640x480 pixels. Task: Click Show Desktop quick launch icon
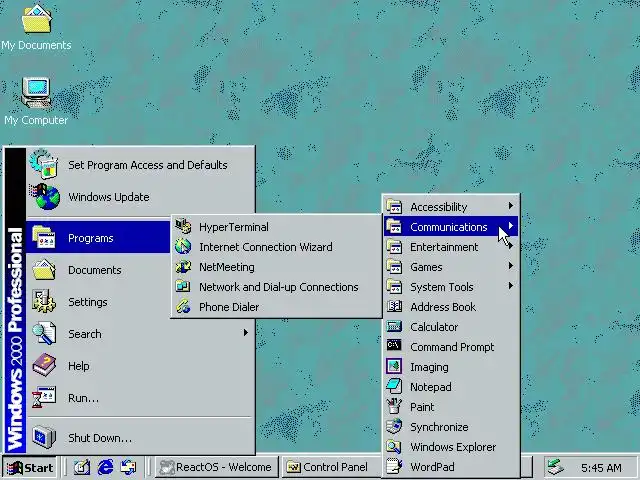click(82, 467)
